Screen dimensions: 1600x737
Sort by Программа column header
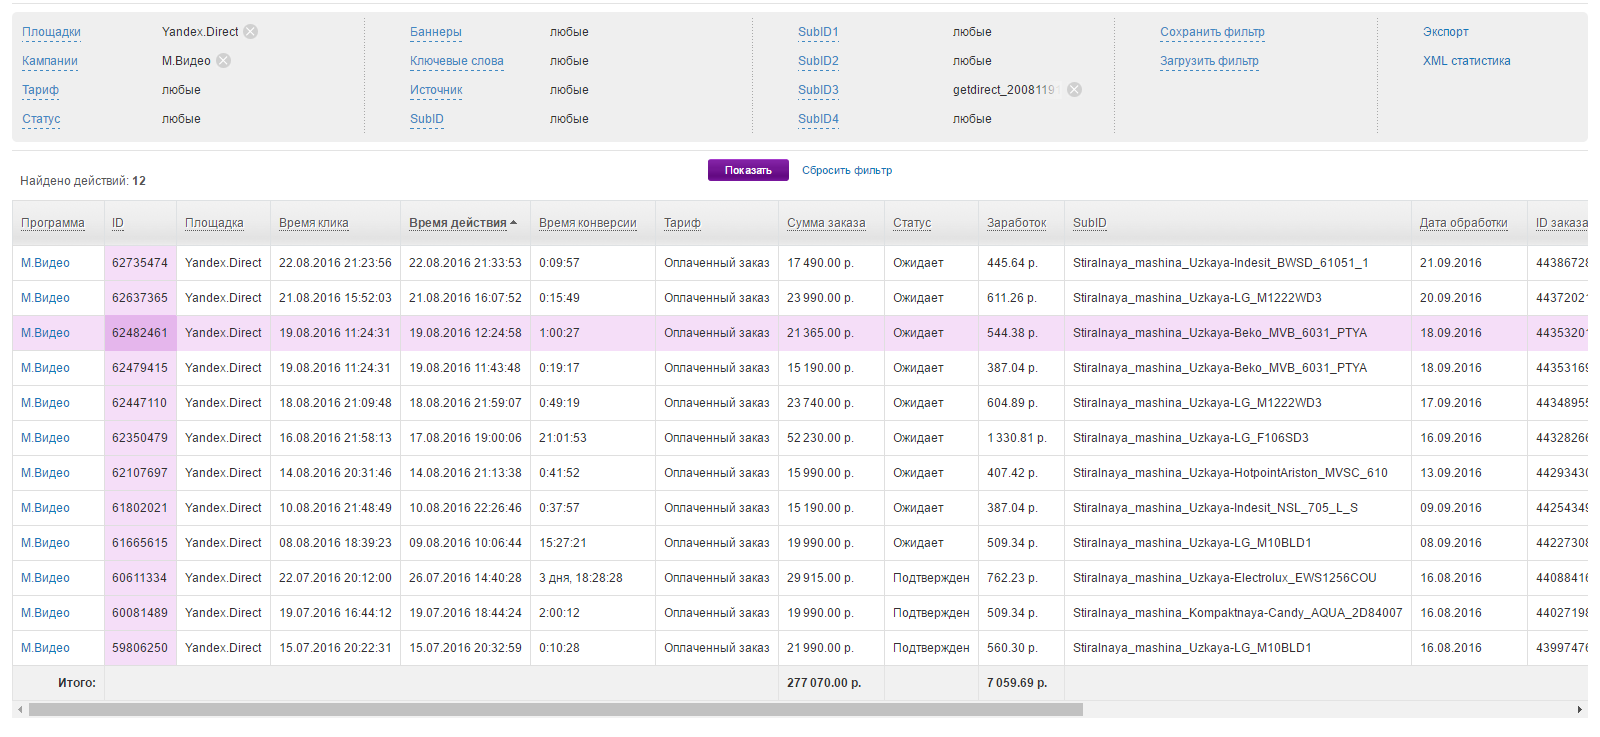coord(53,223)
